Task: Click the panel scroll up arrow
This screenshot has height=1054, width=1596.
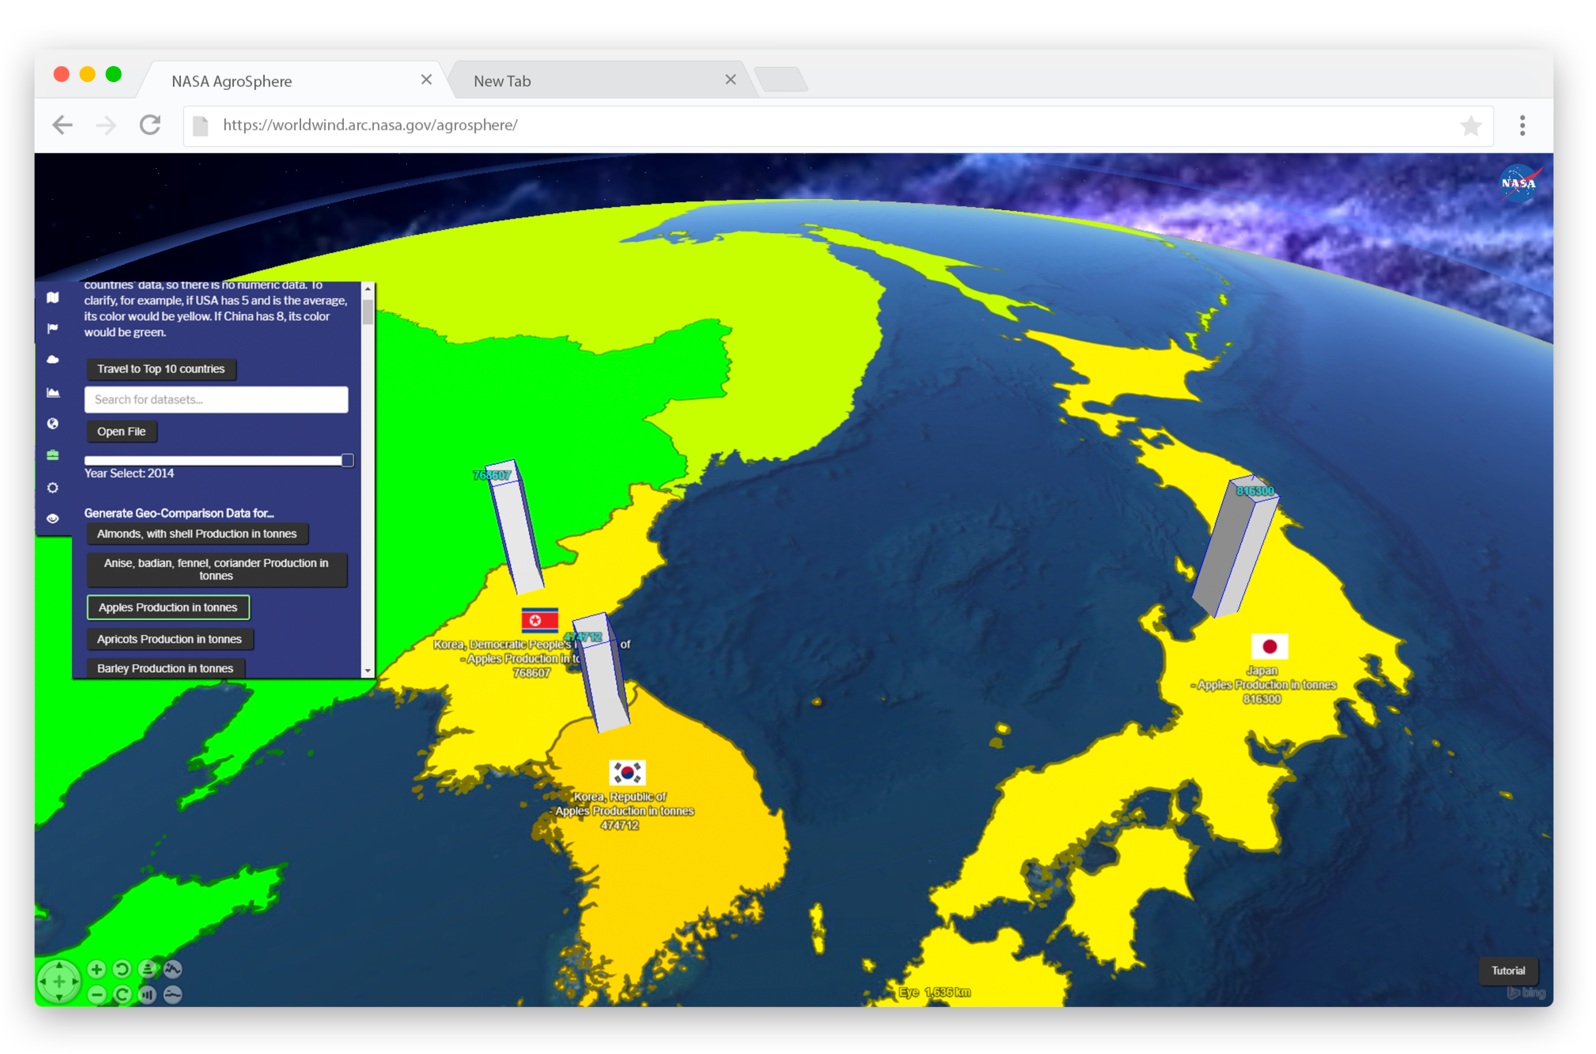Action: [x=368, y=289]
